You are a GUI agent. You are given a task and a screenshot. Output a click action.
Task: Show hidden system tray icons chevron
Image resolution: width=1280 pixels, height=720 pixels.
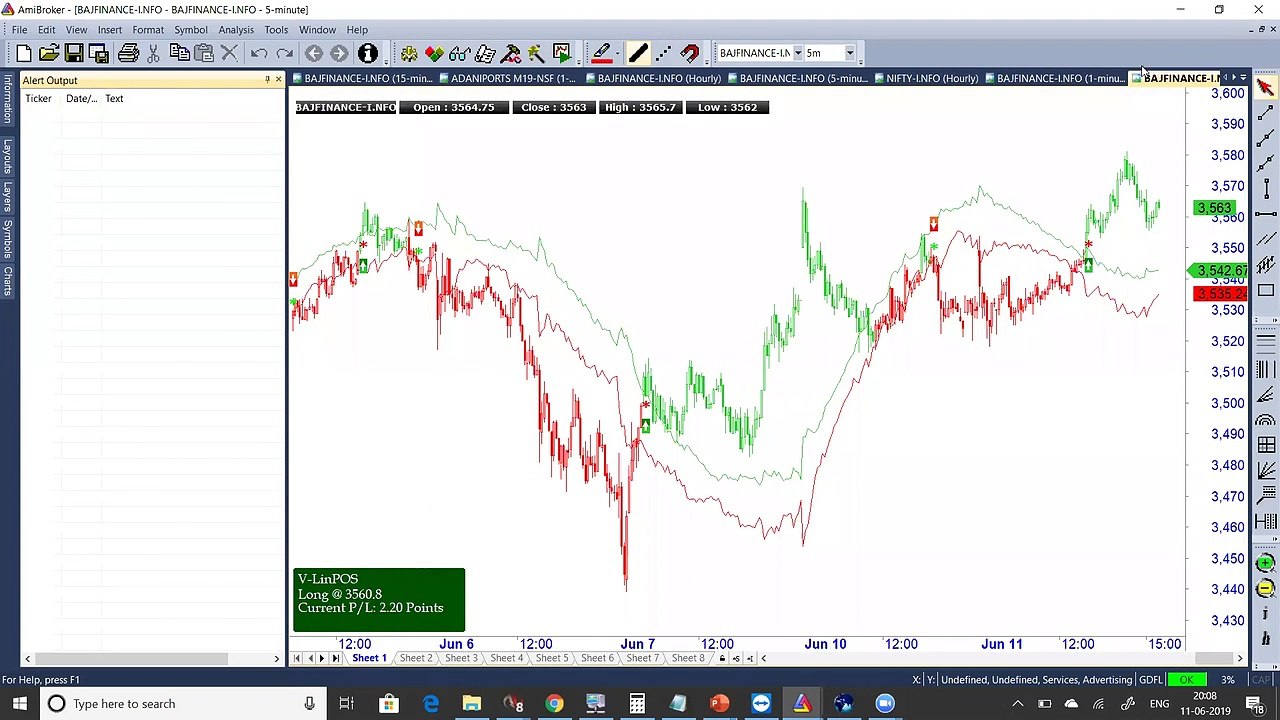click(1017, 704)
